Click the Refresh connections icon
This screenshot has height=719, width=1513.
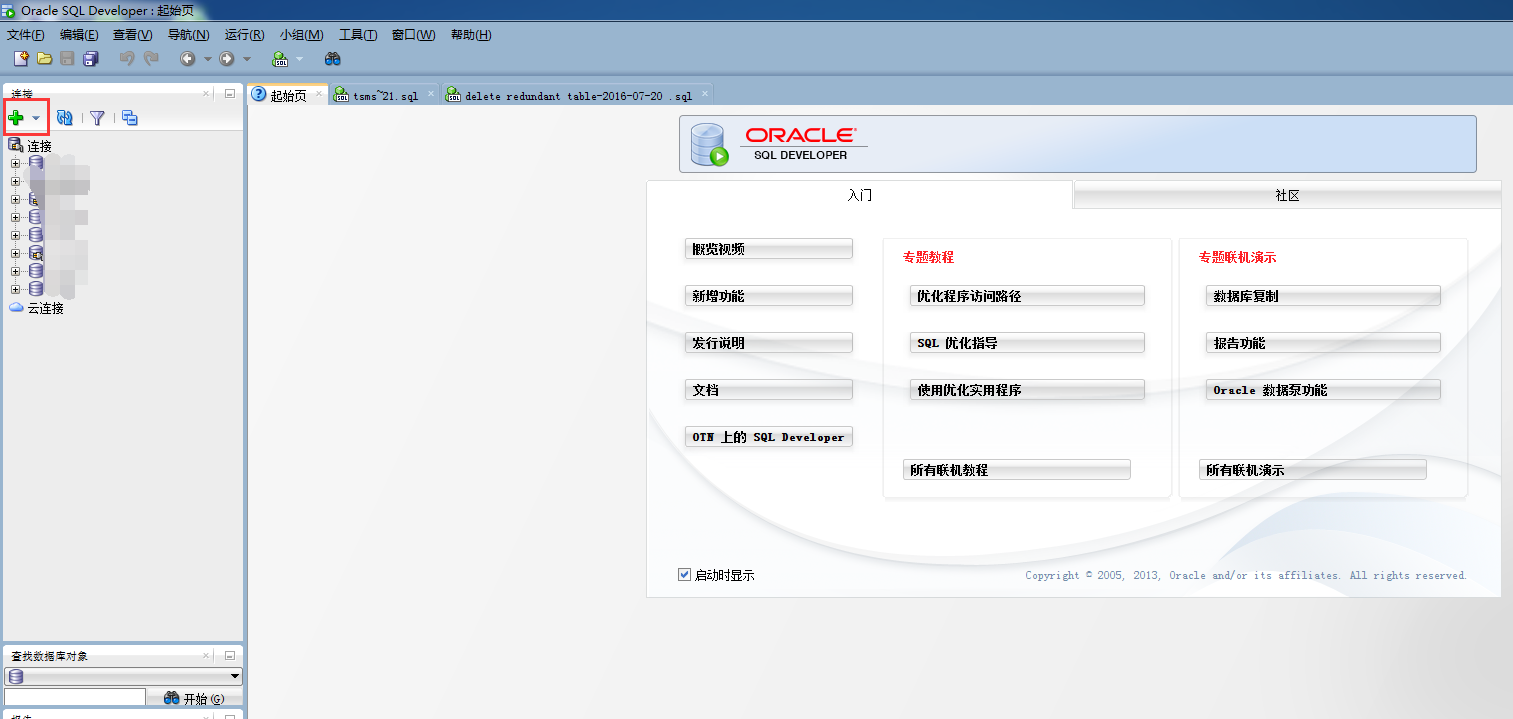pos(65,118)
